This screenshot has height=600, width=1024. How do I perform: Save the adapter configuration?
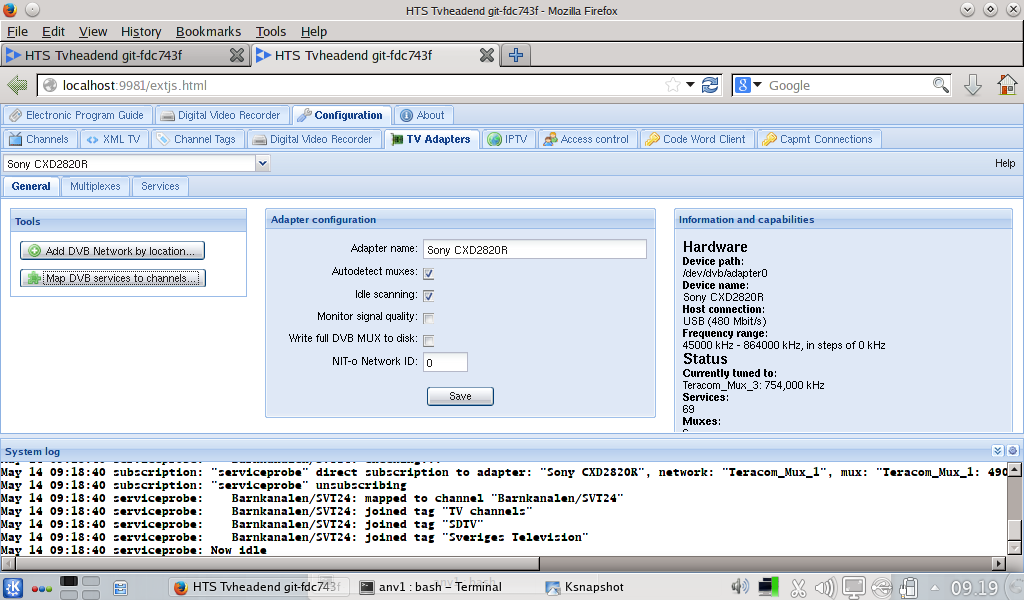(460, 396)
